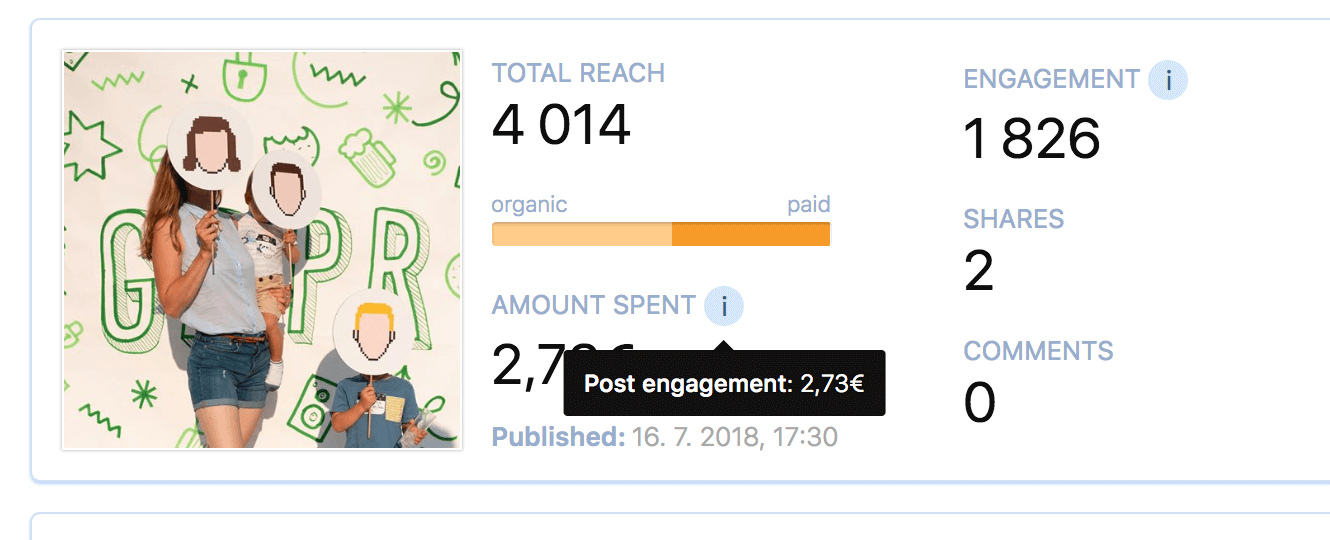Click the 4 014 total reach value

click(561, 125)
